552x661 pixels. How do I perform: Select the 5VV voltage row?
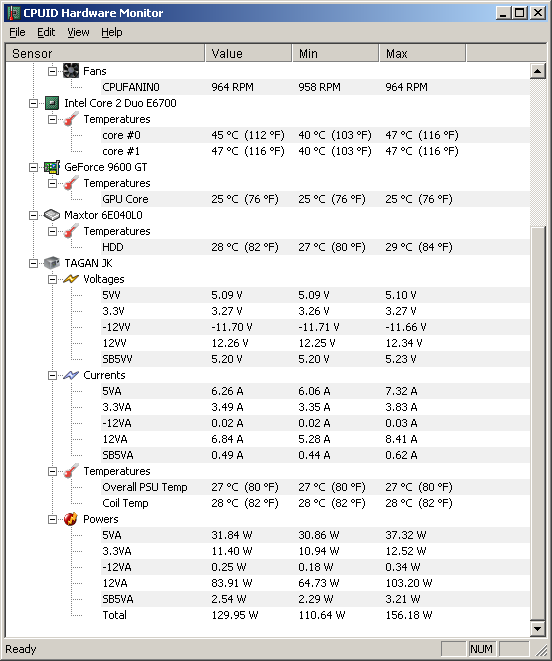[x=315, y=295]
